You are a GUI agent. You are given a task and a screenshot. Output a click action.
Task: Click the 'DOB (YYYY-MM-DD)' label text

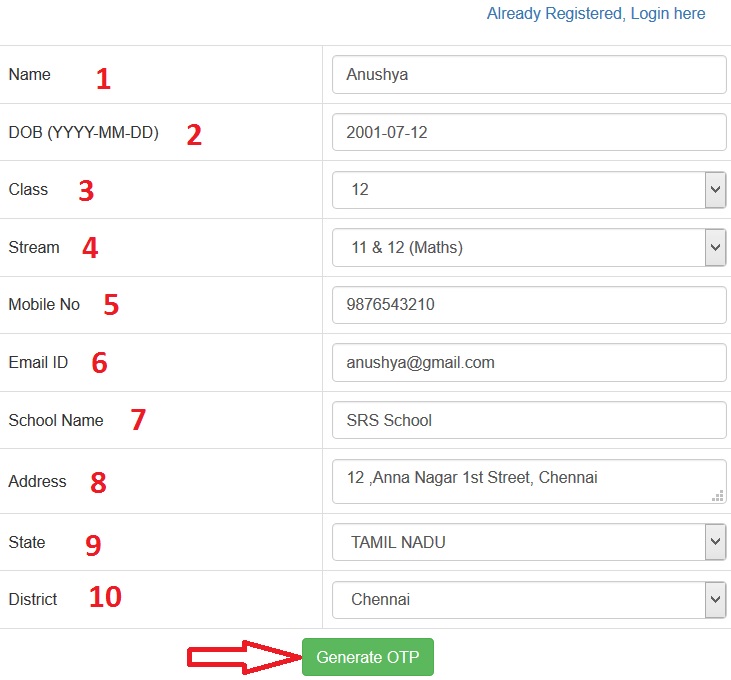(x=83, y=132)
